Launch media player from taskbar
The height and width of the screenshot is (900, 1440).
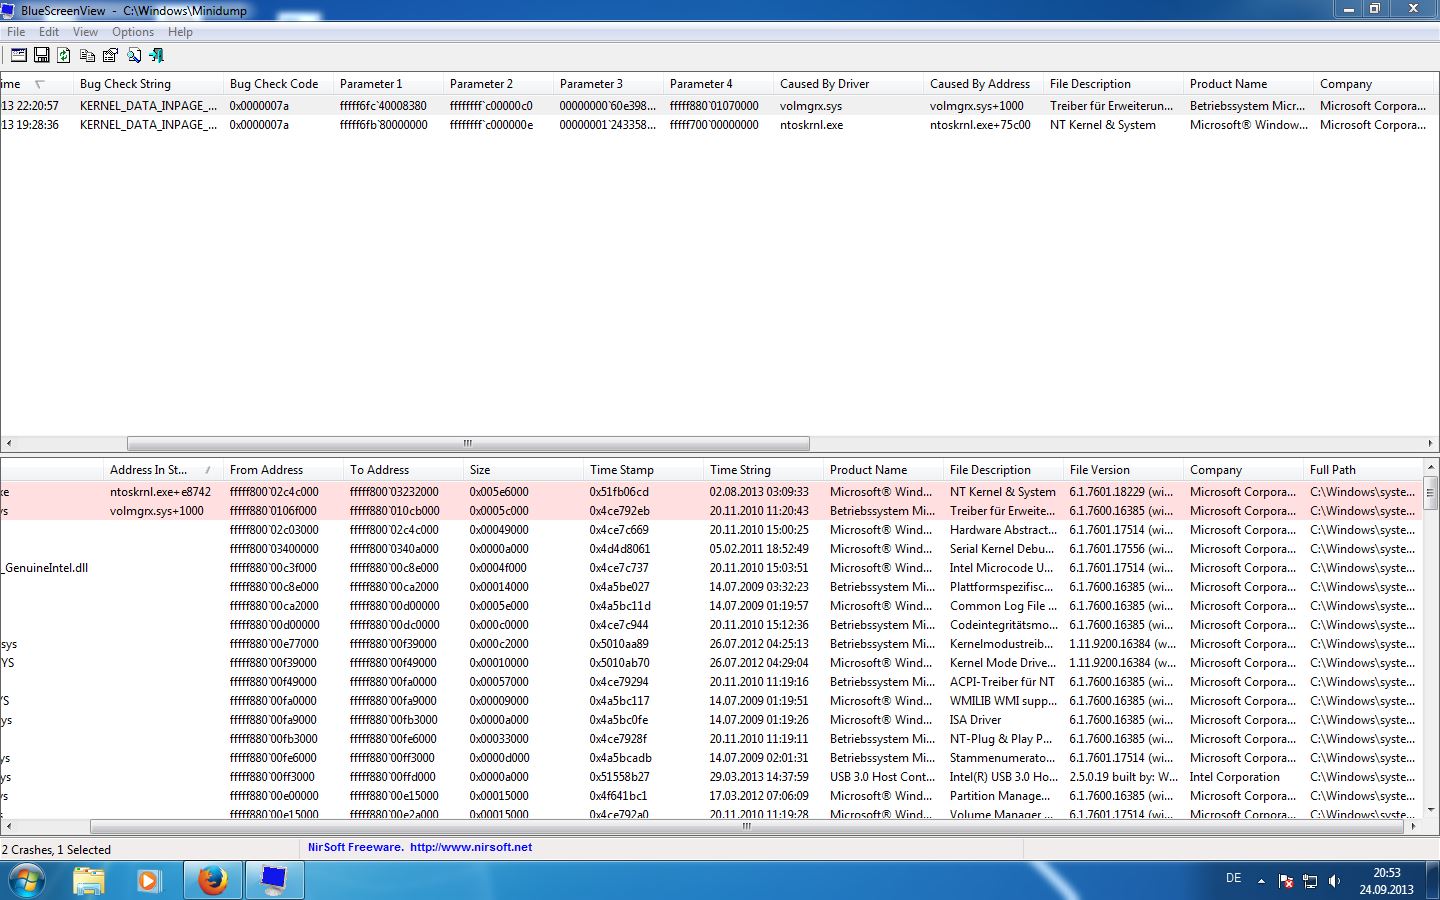click(x=149, y=881)
